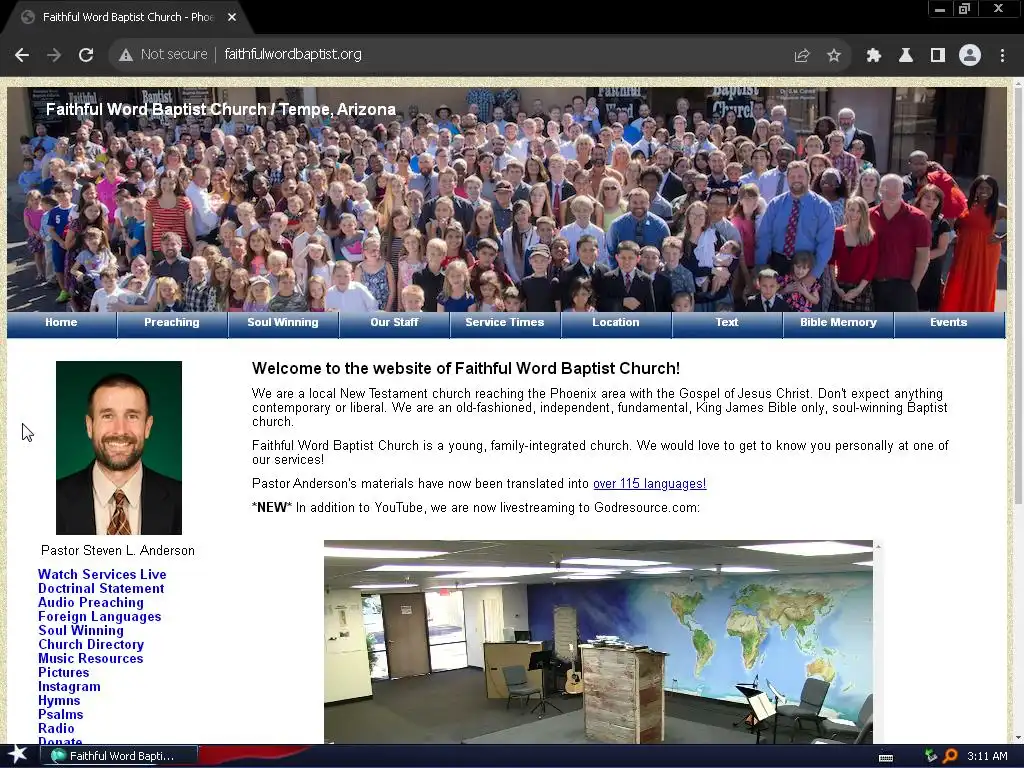Open the Bible Memory navigation tab
1024x768 pixels.
point(838,323)
